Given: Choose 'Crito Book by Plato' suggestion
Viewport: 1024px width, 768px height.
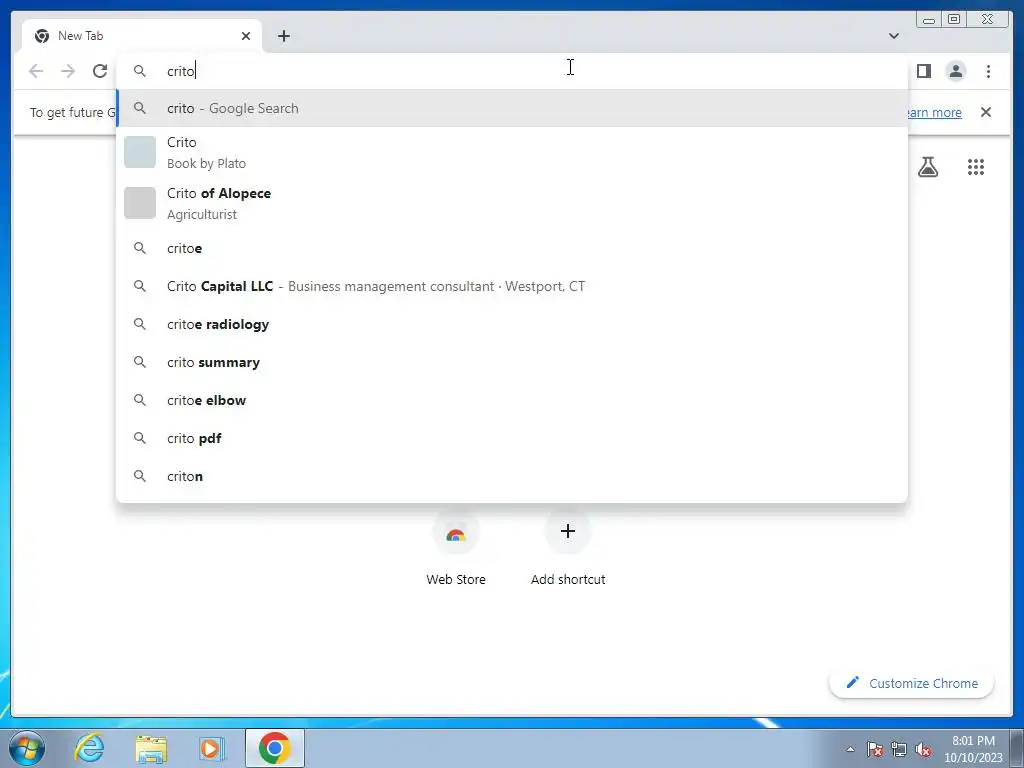Looking at the screenshot, I should pyautogui.click(x=512, y=152).
